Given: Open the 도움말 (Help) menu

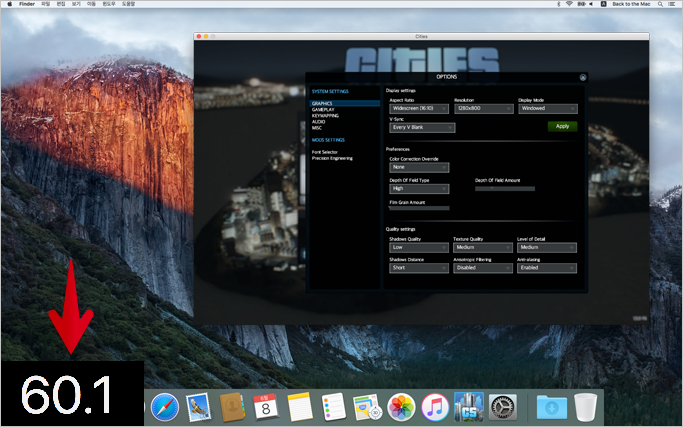Looking at the screenshot, I should [128, 4].
